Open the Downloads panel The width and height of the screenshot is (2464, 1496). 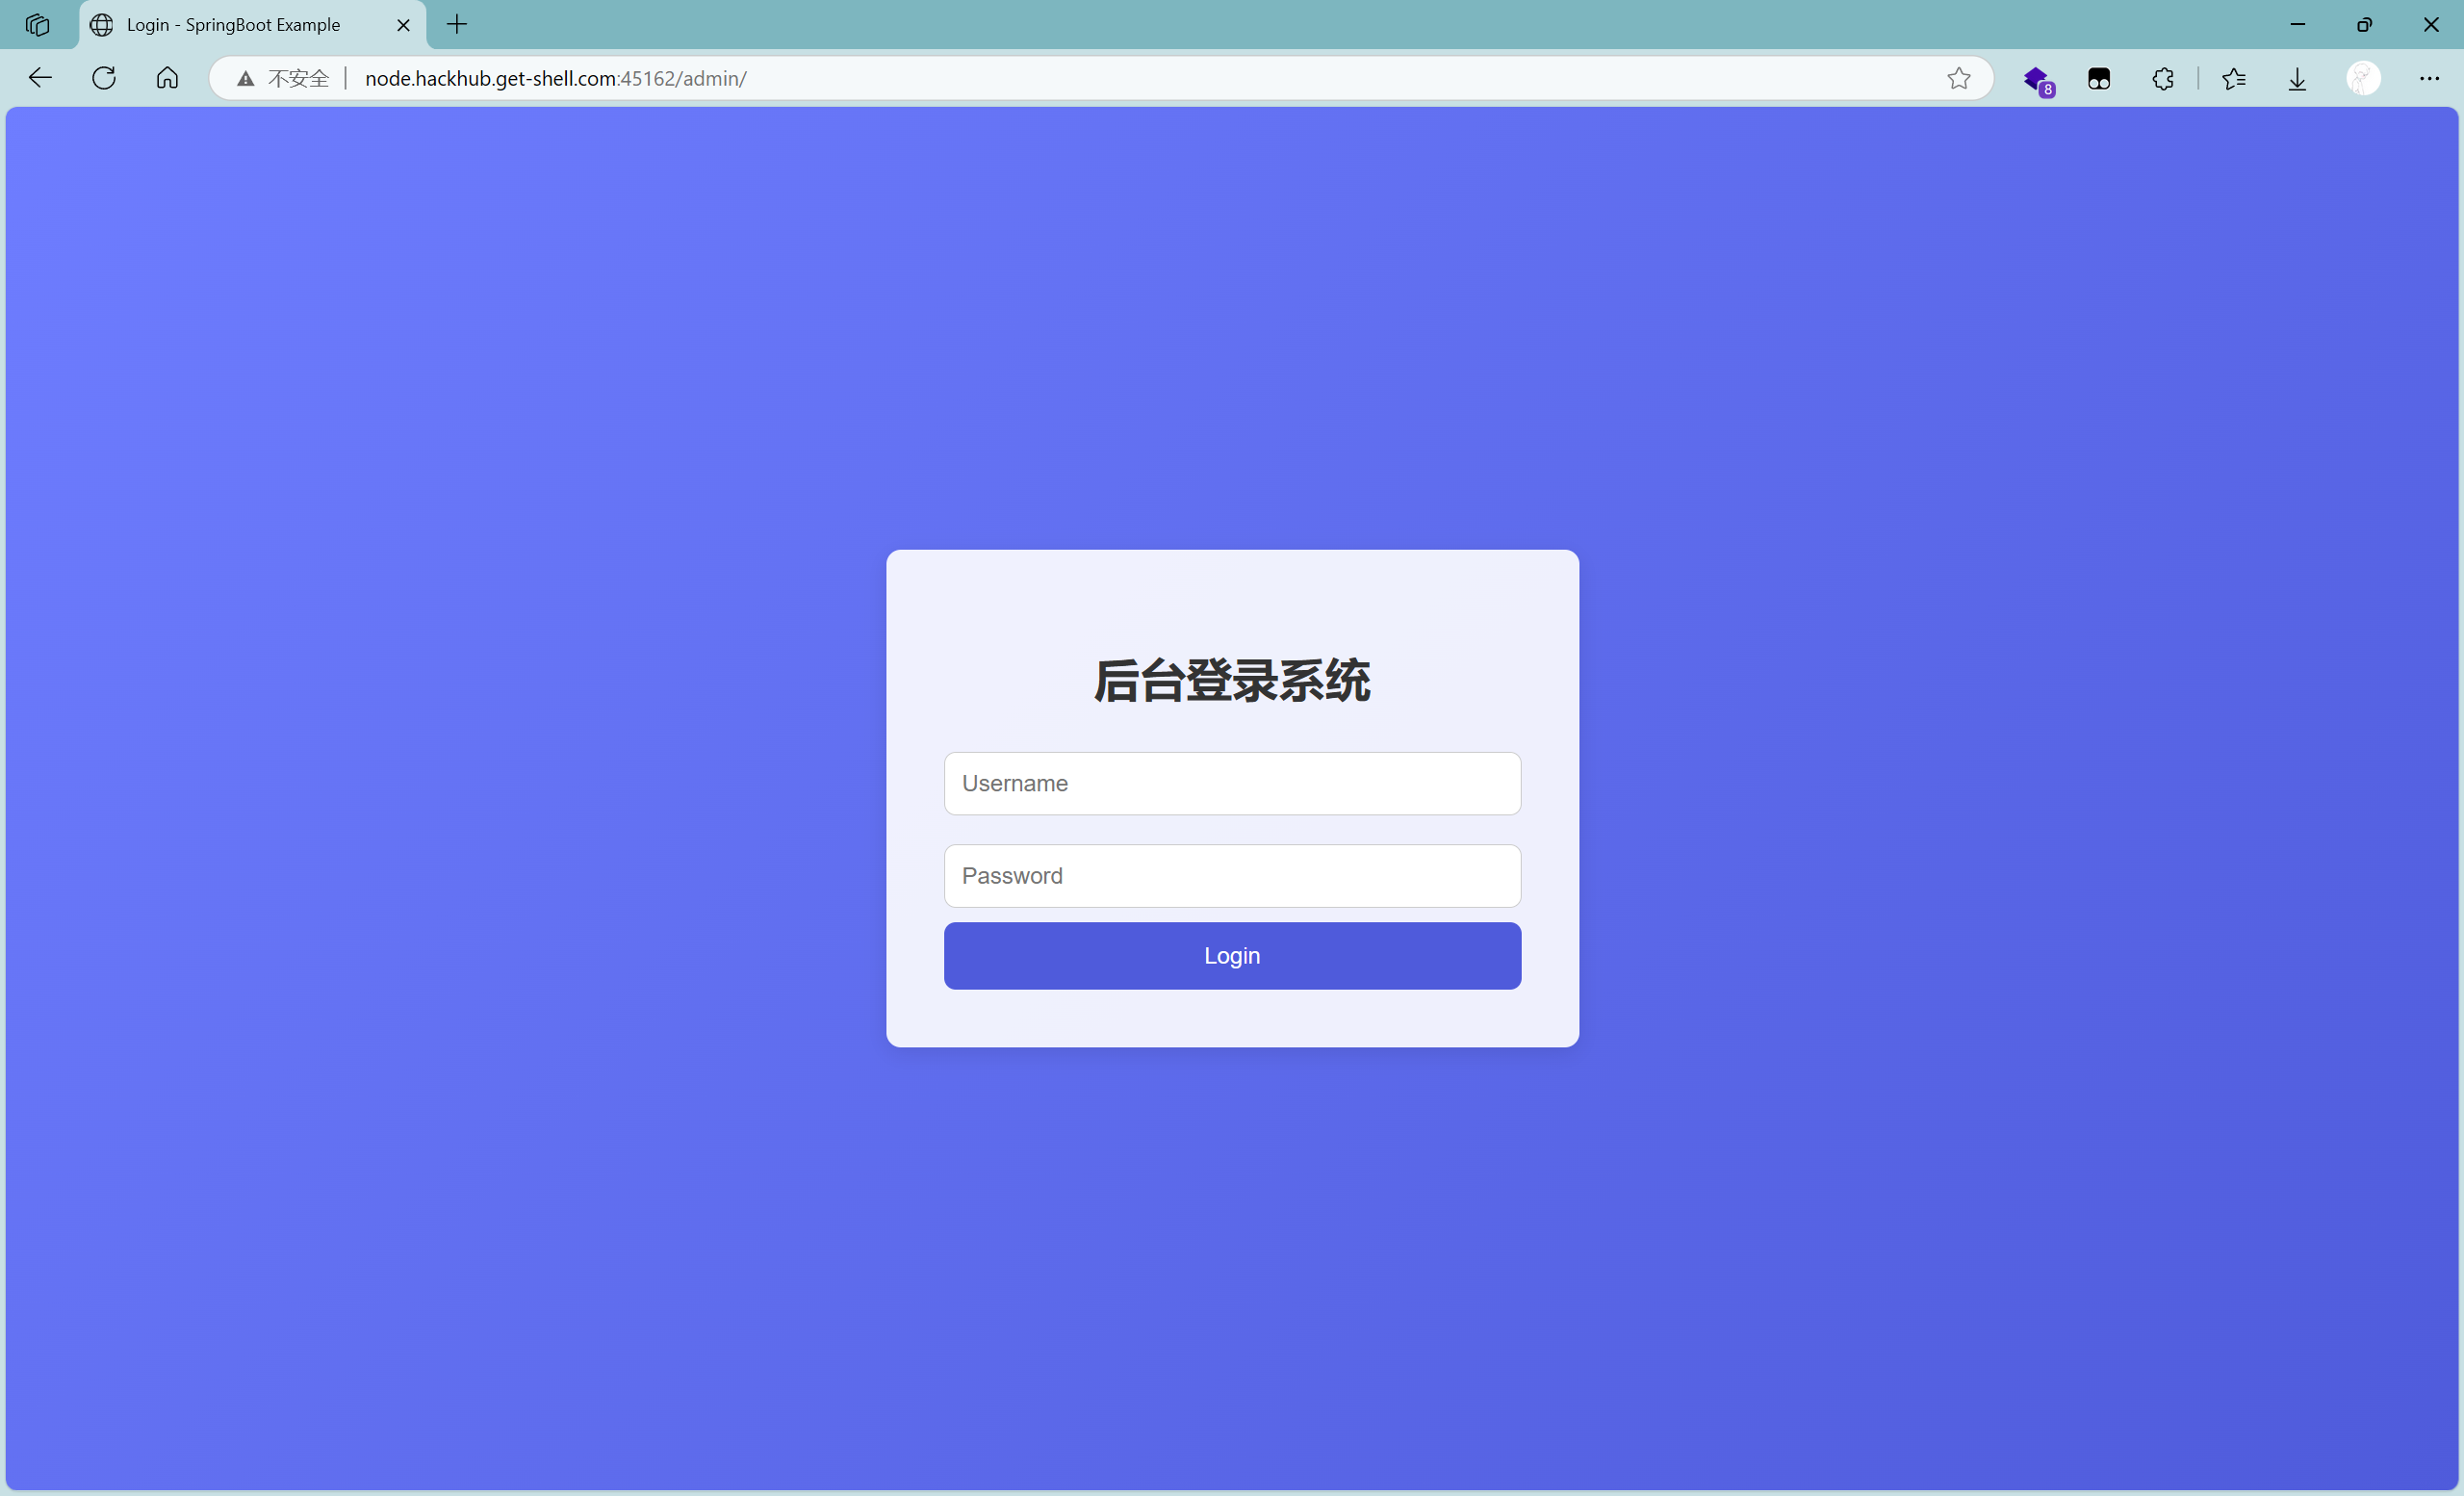coord(2298,79)
